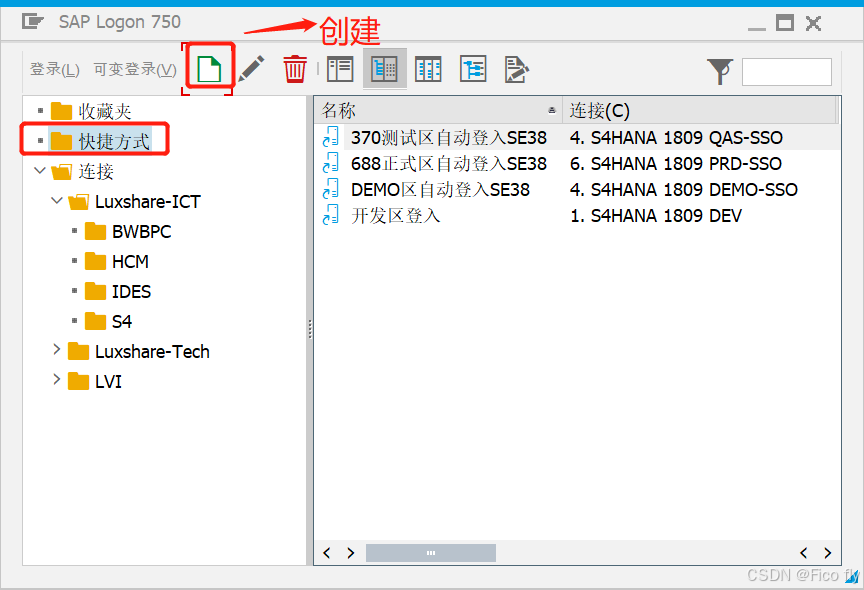The image size is (864, 590).
Task: Select the BWBPC folder
Action: [128, 231]
